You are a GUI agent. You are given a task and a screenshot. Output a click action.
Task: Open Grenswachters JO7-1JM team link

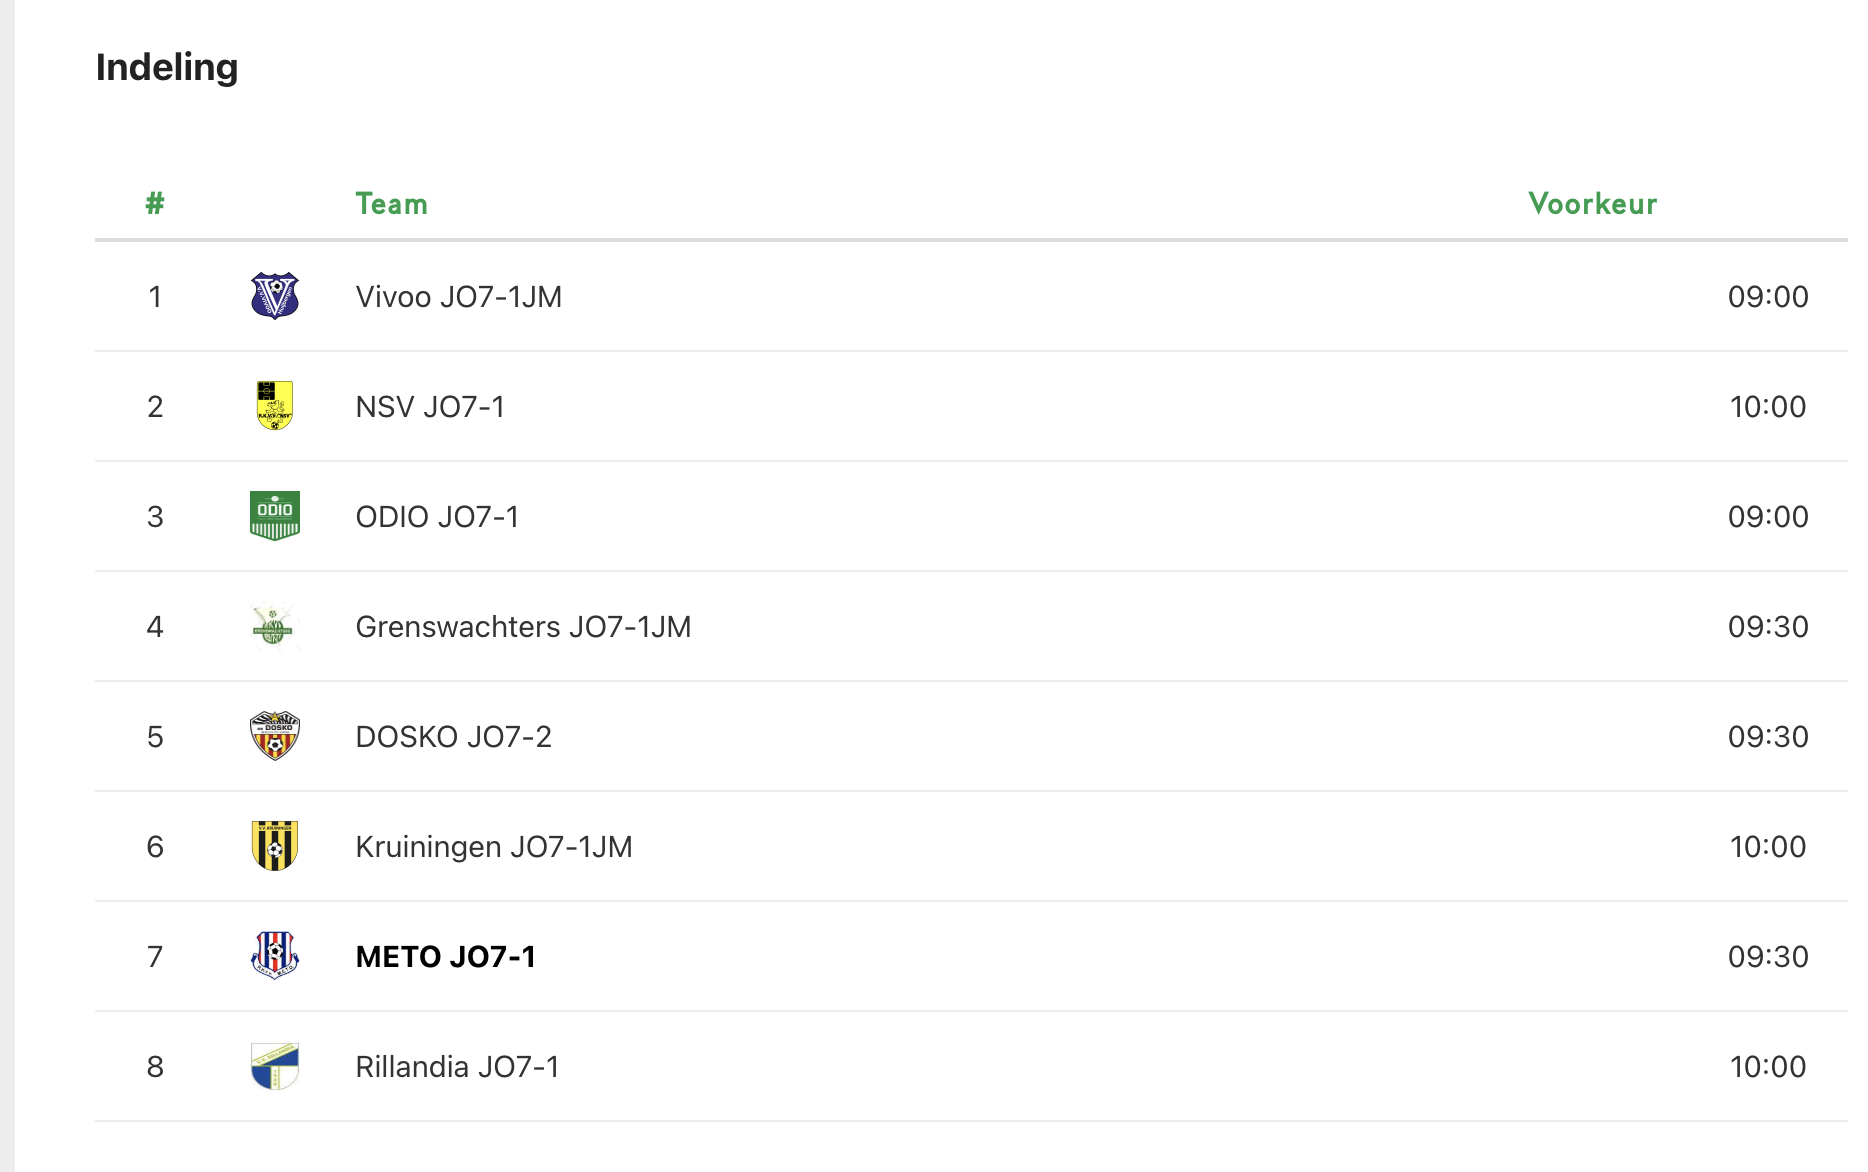pyautogui.click(x=523, y=627)
